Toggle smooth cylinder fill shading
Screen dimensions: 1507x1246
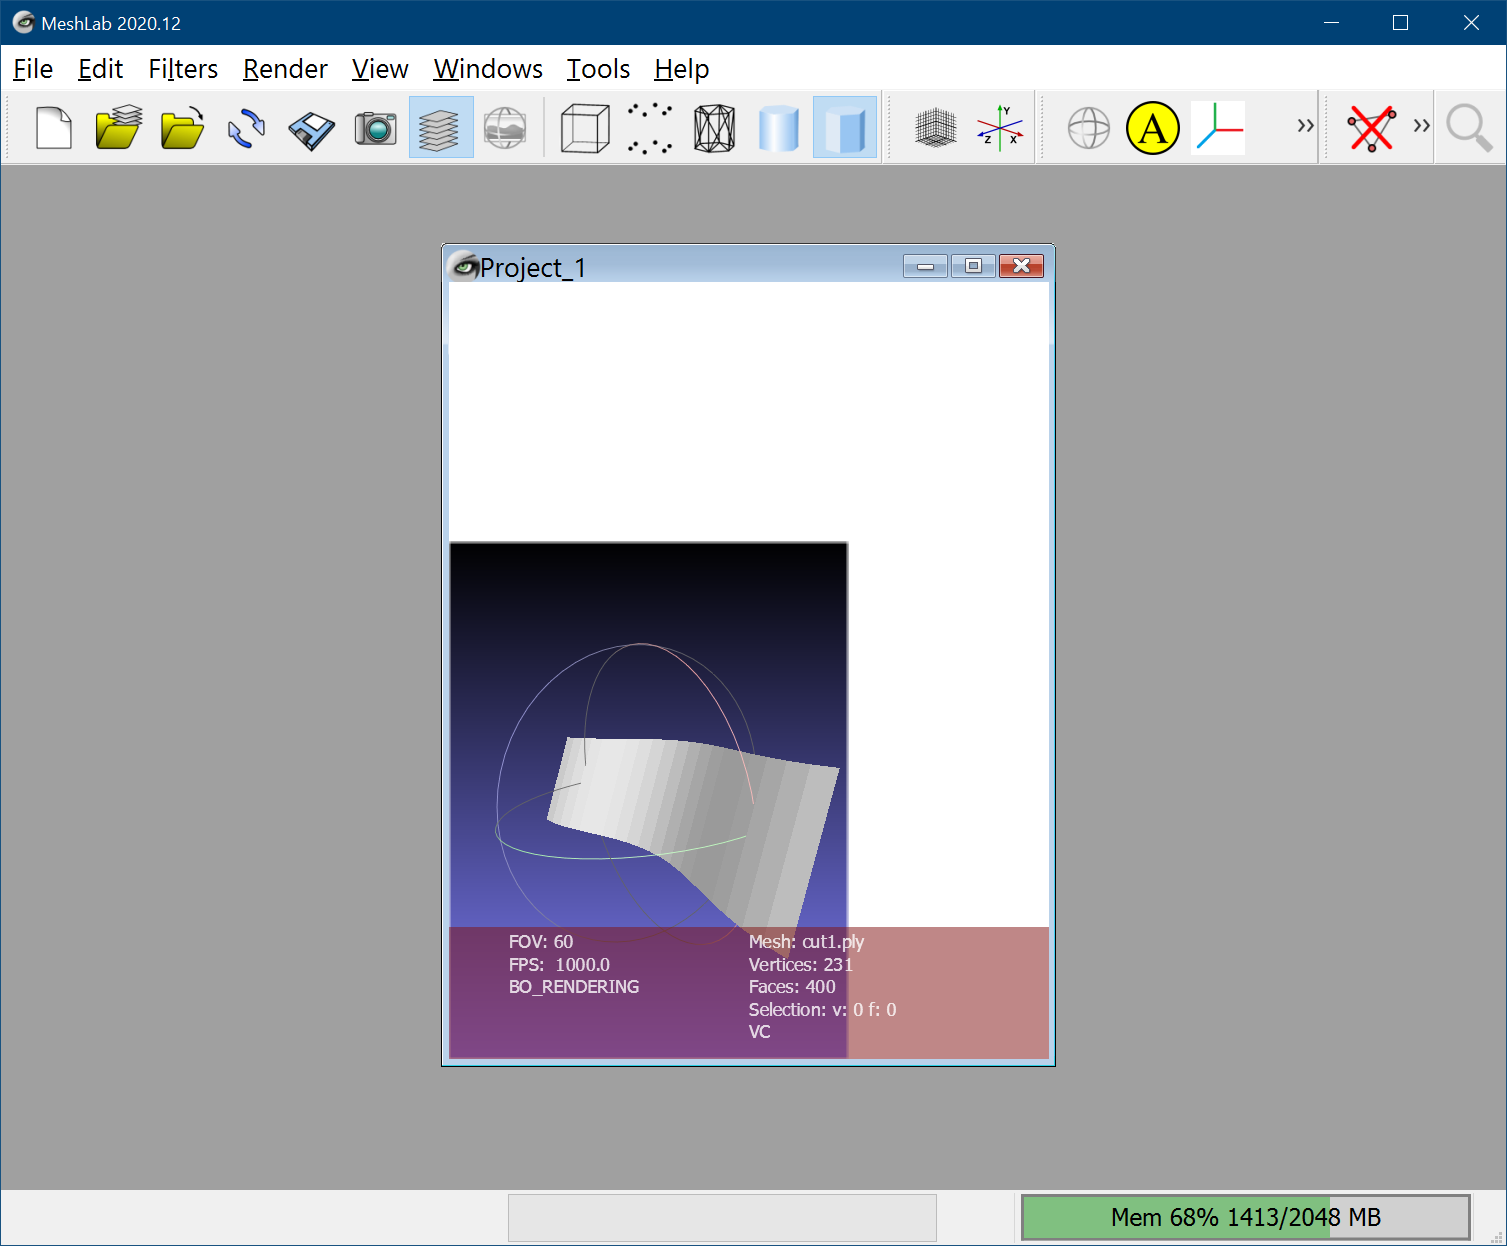coord(779,129)
